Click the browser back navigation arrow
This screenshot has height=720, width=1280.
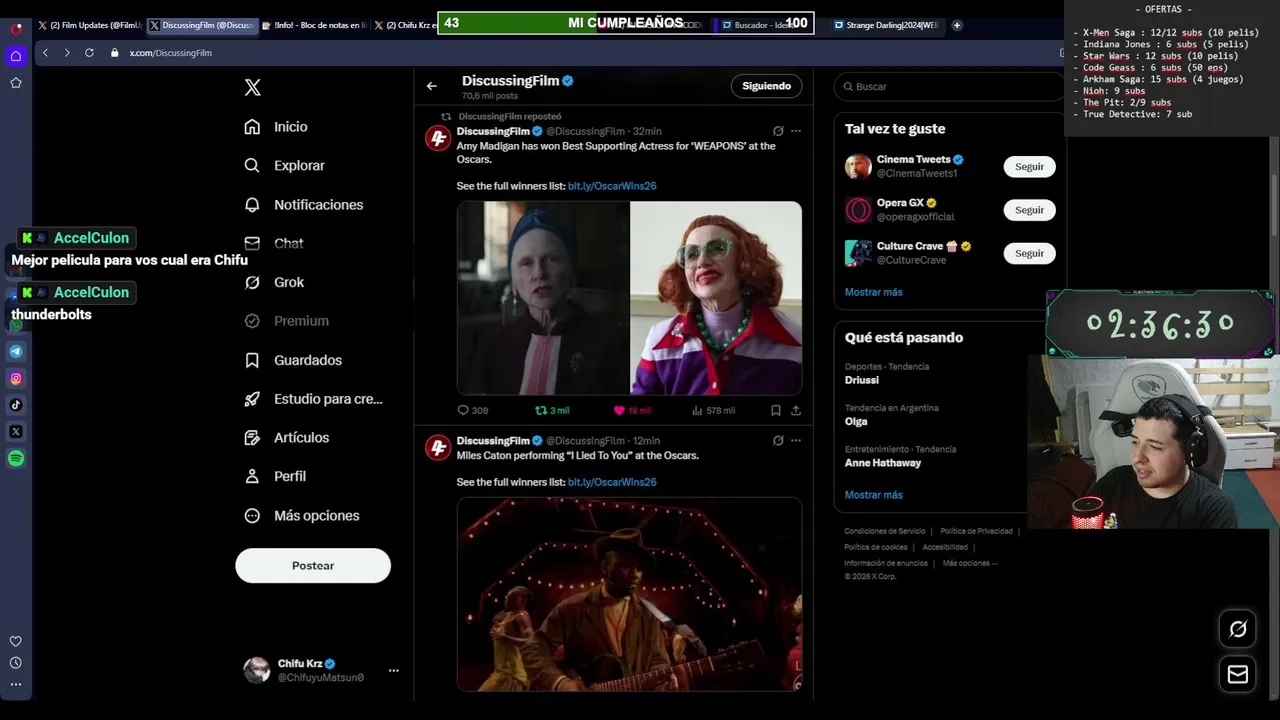coord(45,53)
